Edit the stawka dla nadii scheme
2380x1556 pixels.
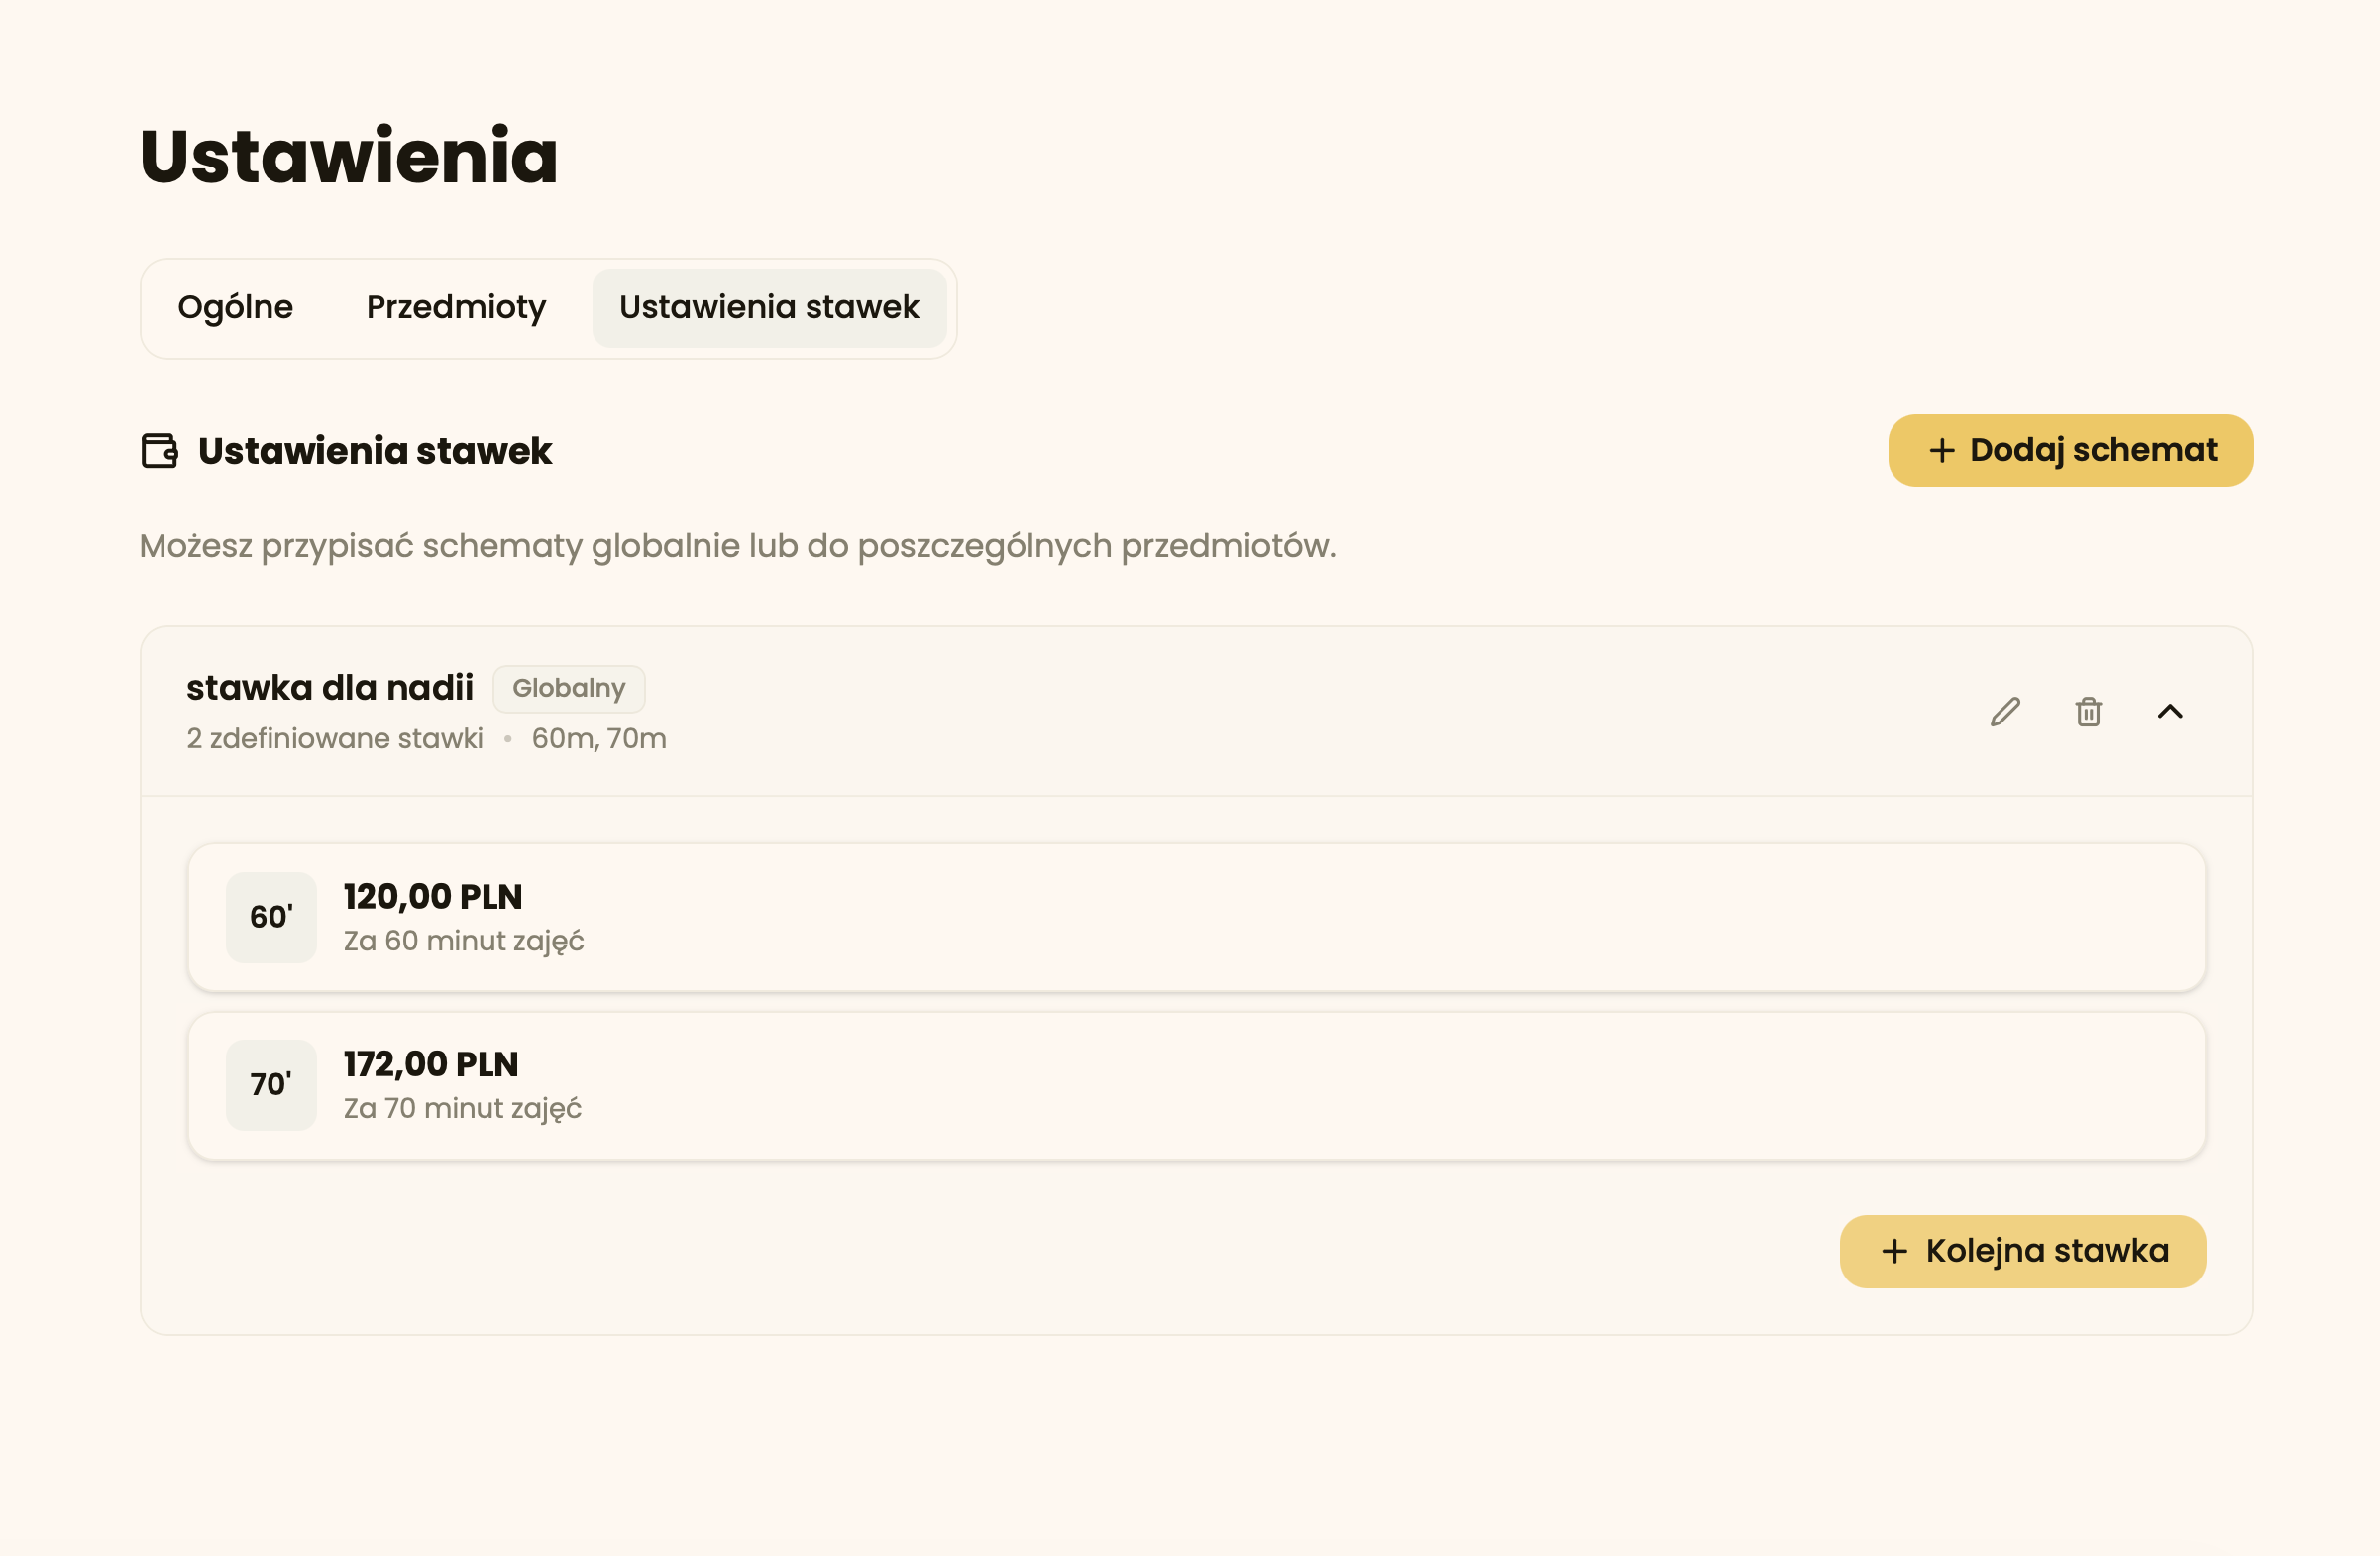coord(2005,712)
